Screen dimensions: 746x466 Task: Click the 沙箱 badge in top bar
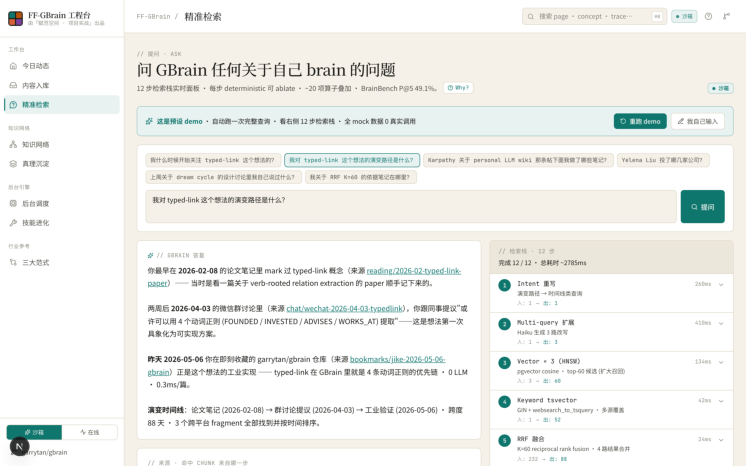(684, 17)
